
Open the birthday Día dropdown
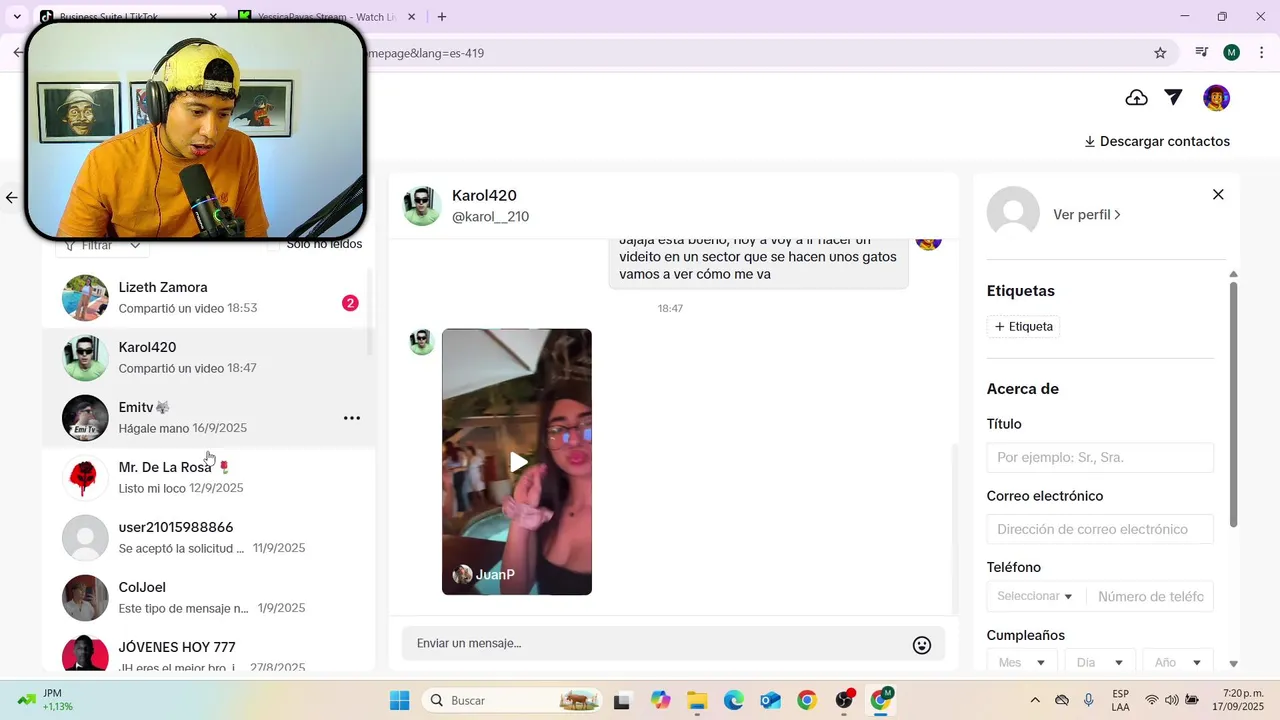coord(1100,662)
